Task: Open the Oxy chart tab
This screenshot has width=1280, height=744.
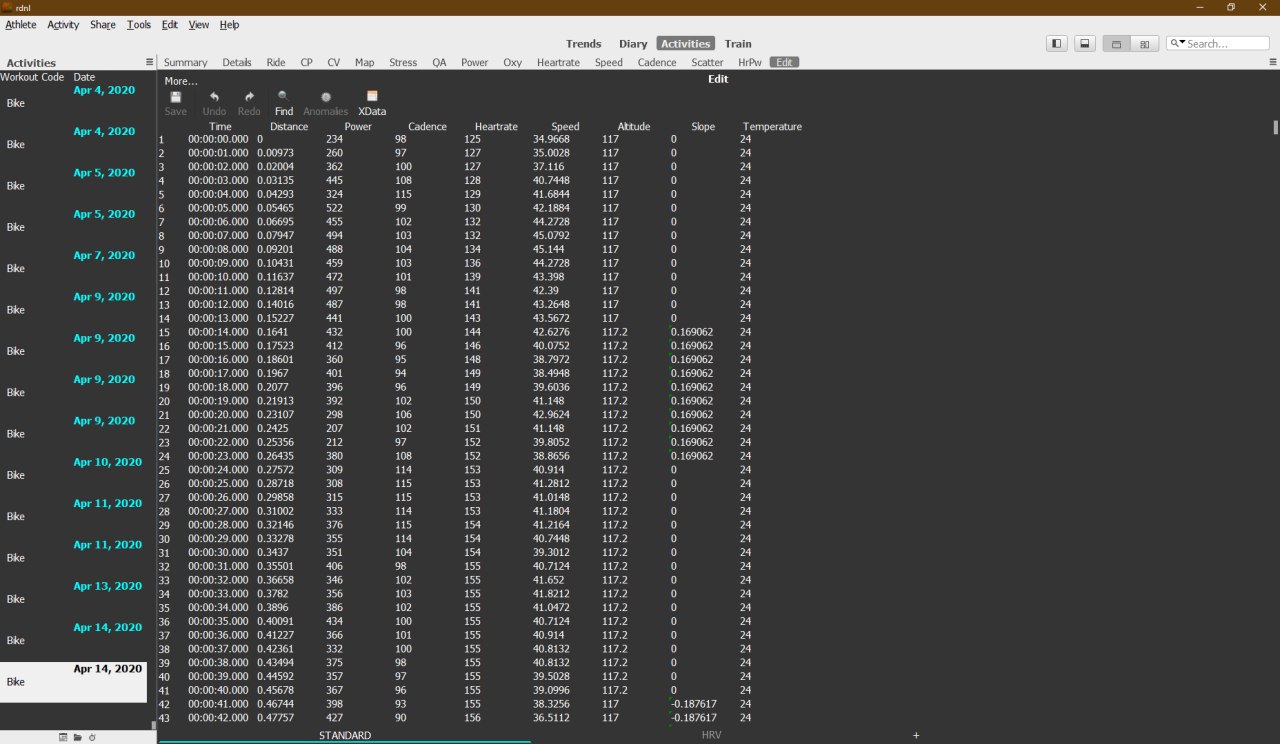Action: (x=513, y=62)
